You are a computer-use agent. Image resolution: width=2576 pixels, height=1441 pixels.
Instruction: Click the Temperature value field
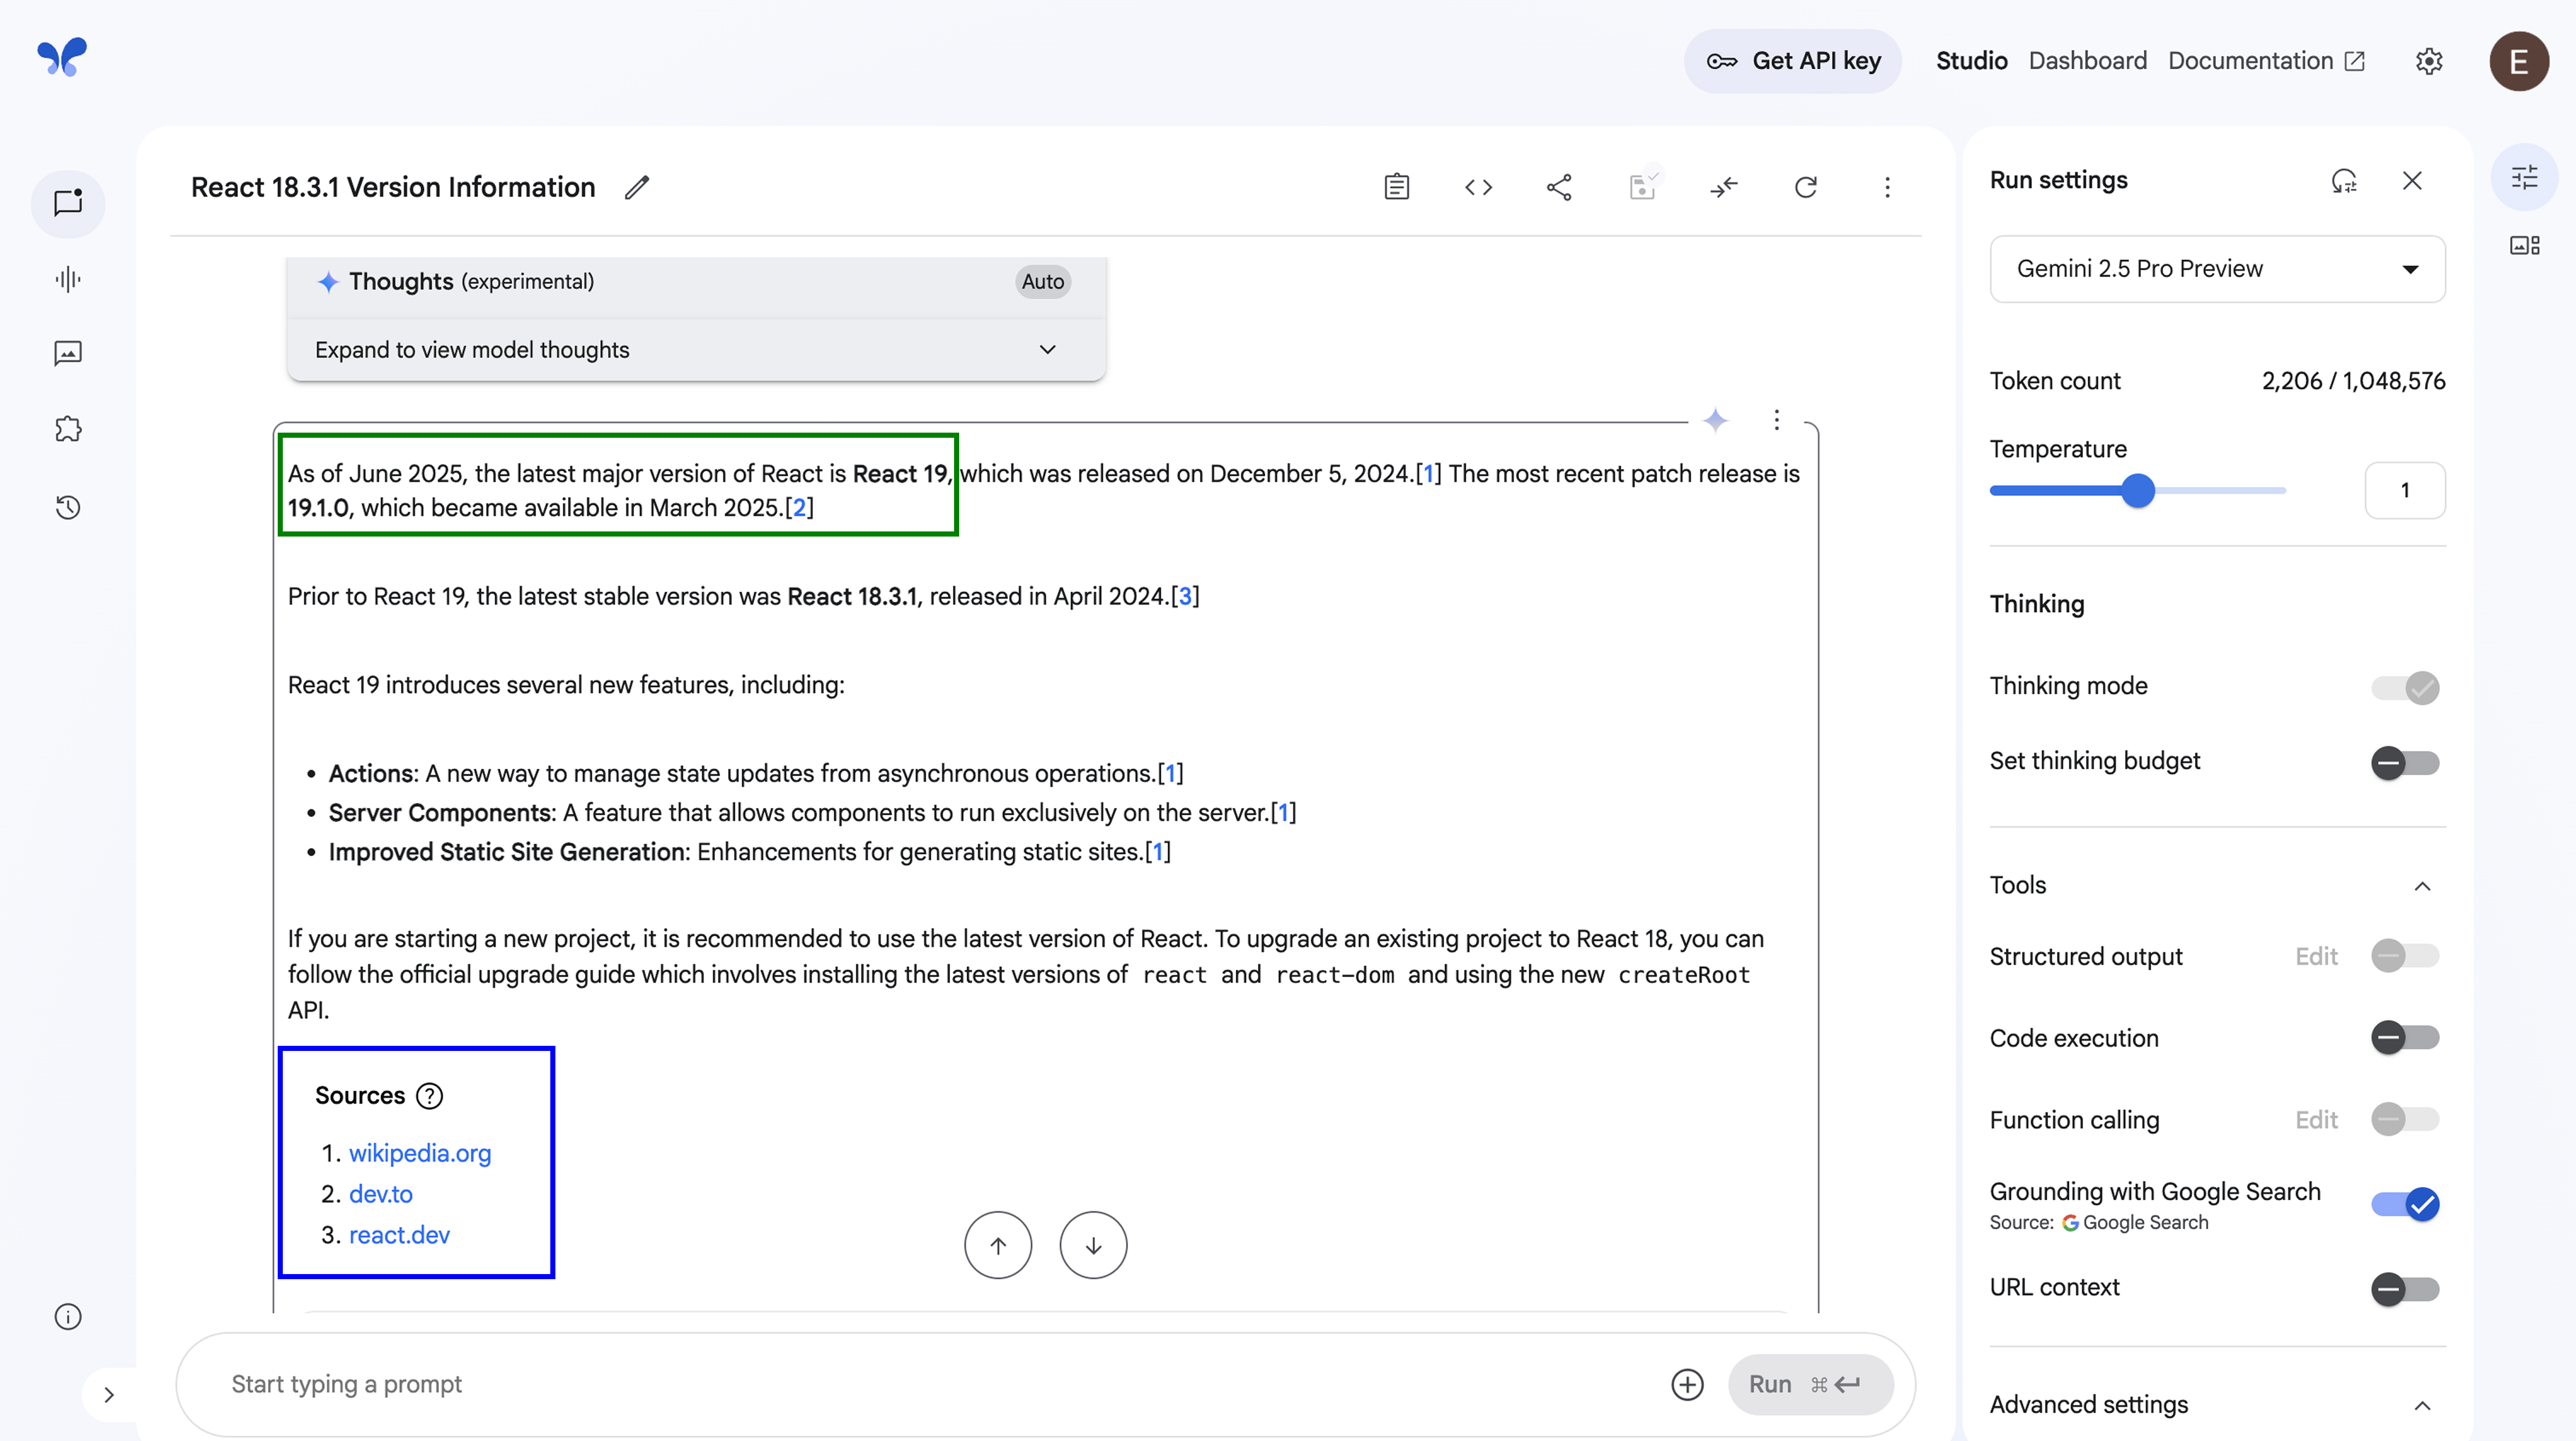pyautogui.click(x=2404, y=491)
